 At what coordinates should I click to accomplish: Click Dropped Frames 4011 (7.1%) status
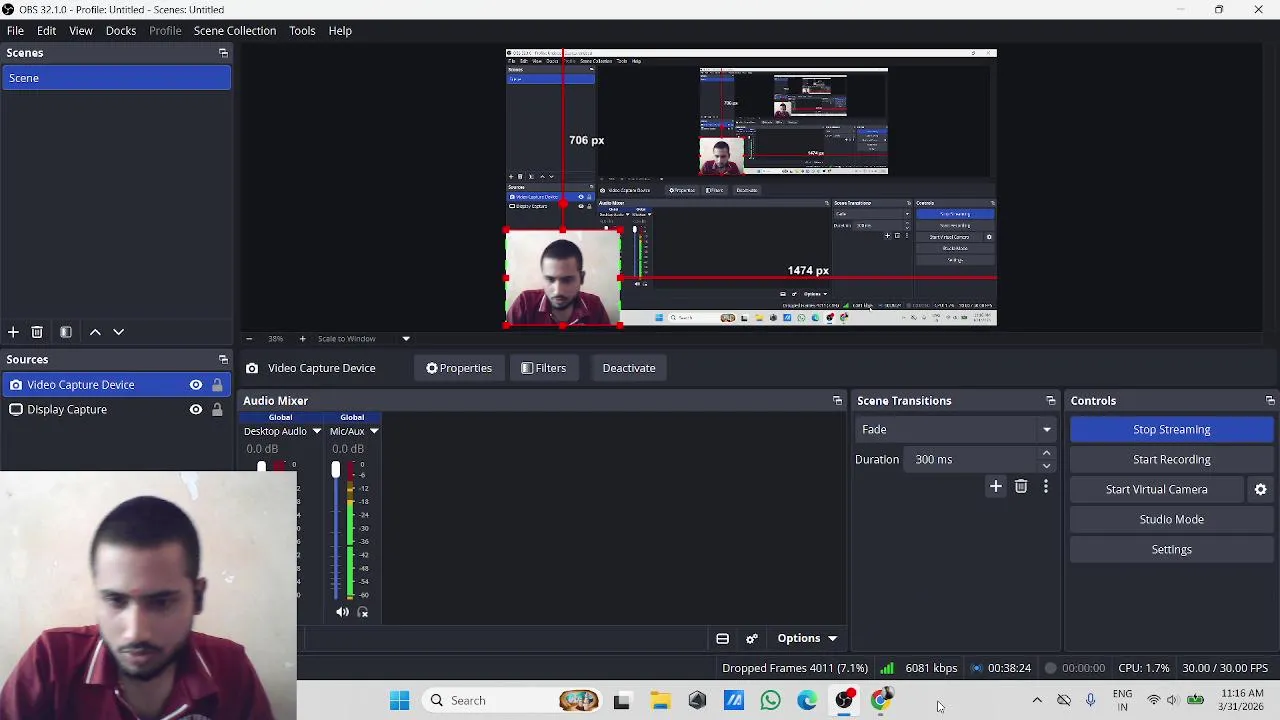[795, 668]
